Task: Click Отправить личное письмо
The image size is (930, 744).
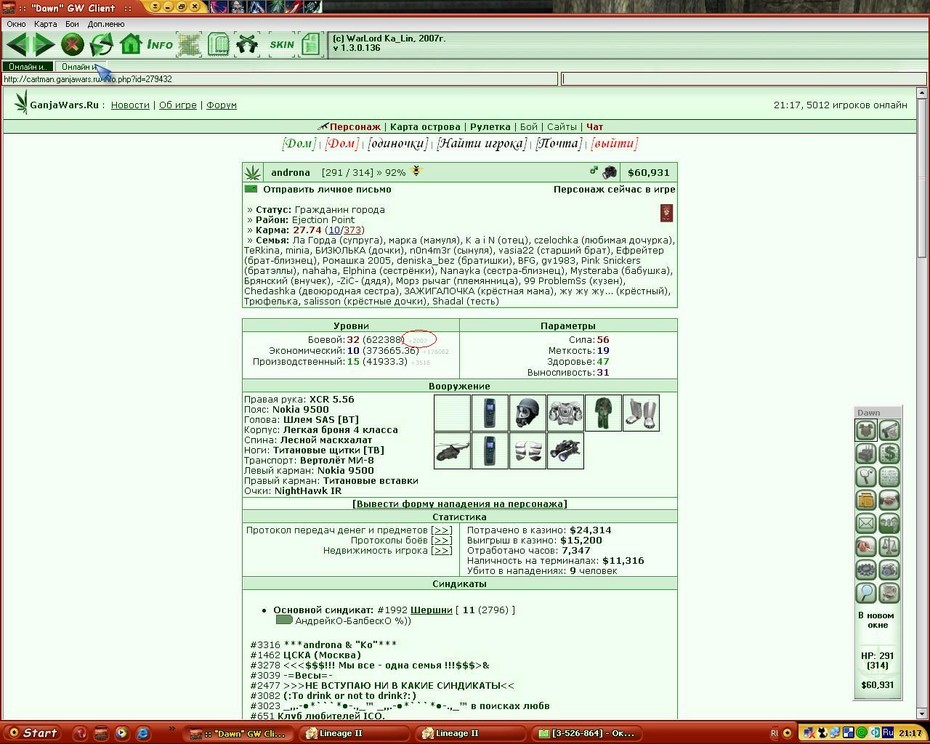Action: 327,189
